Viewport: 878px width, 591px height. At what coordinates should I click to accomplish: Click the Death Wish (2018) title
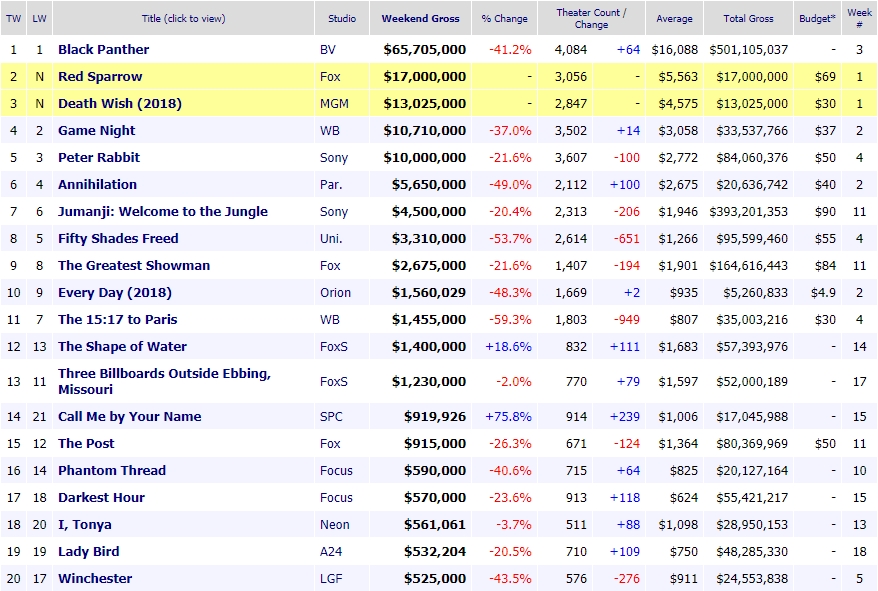tap(120, 104)
